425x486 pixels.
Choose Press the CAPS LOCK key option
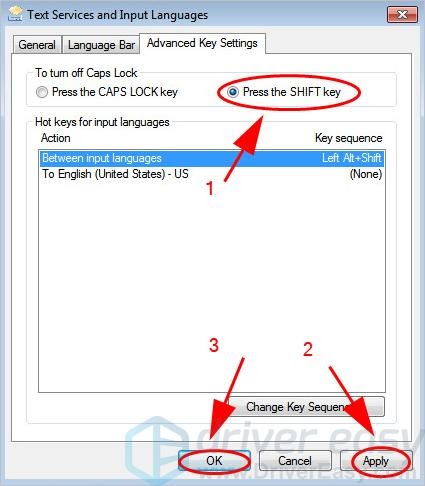click(x=107, y=92)
